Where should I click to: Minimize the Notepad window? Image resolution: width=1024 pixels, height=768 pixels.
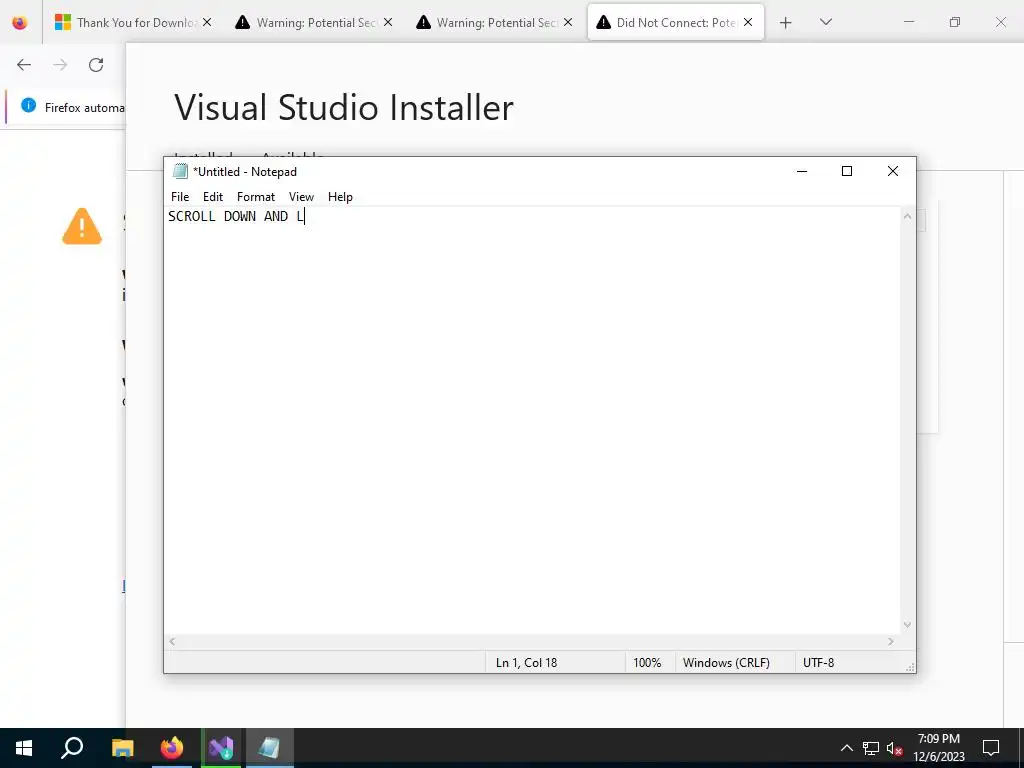click(x=802, y=171)
